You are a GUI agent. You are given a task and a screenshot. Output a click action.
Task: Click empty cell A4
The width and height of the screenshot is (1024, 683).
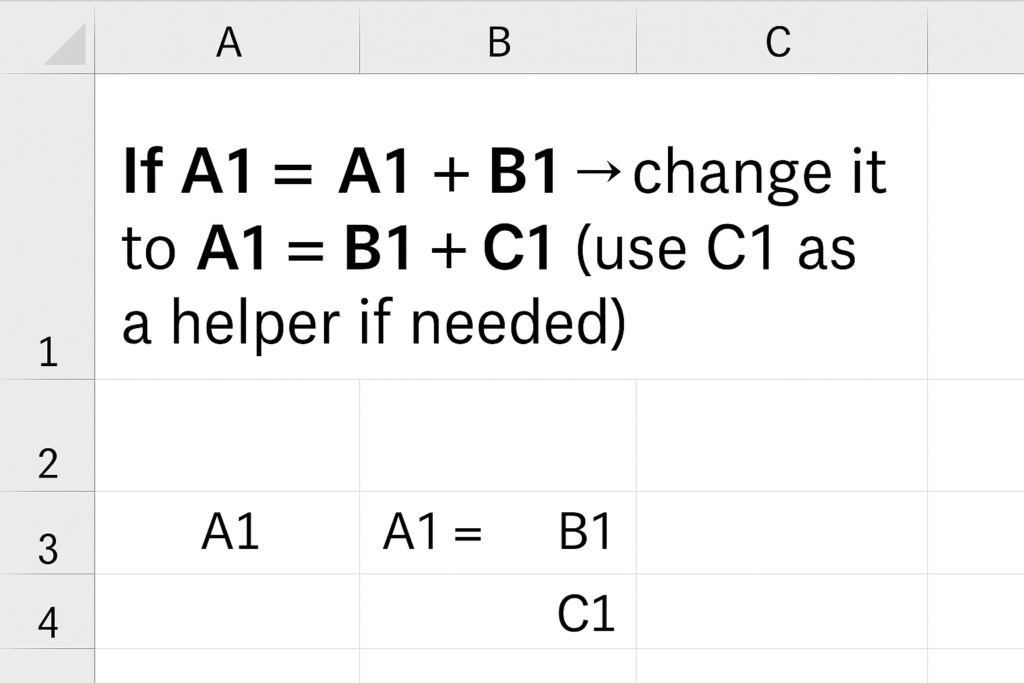(x=228, y=612)
